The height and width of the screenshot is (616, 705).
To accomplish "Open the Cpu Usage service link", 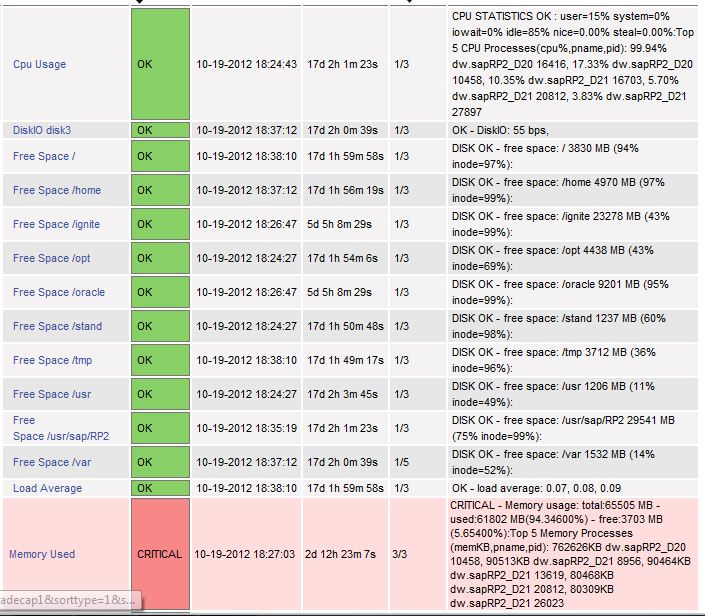I will tap(39, 64).
